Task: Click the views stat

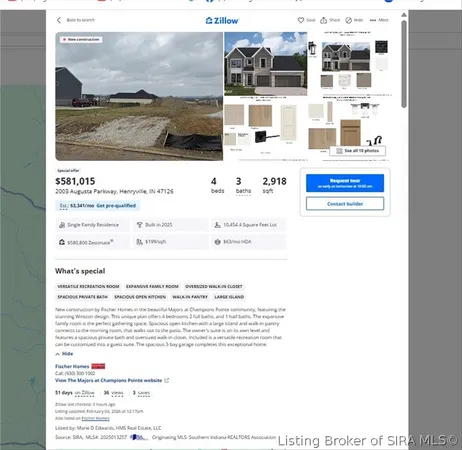Action: pyautogui.click(x=117, y=393)
